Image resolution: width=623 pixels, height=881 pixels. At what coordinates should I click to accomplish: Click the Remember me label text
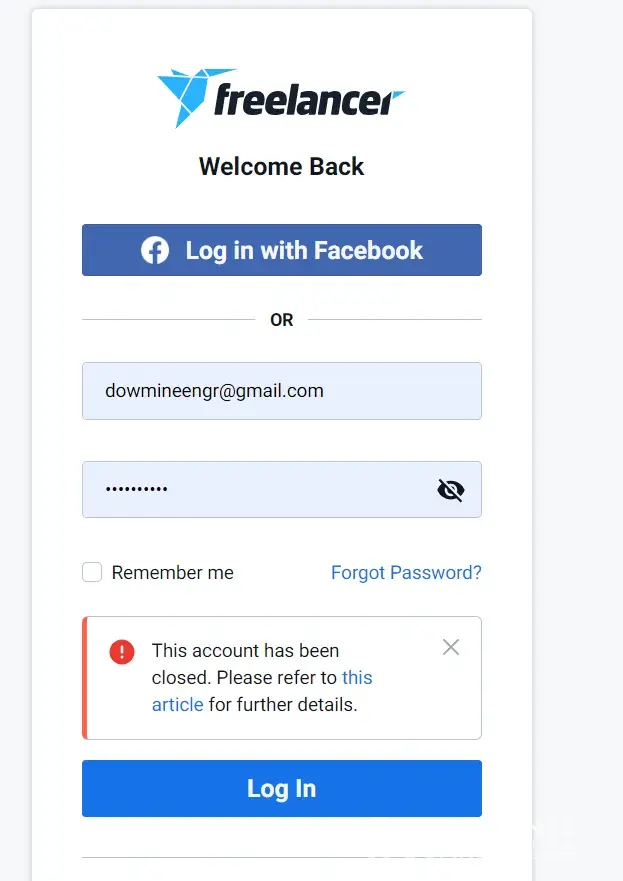(x=172, y=573)
